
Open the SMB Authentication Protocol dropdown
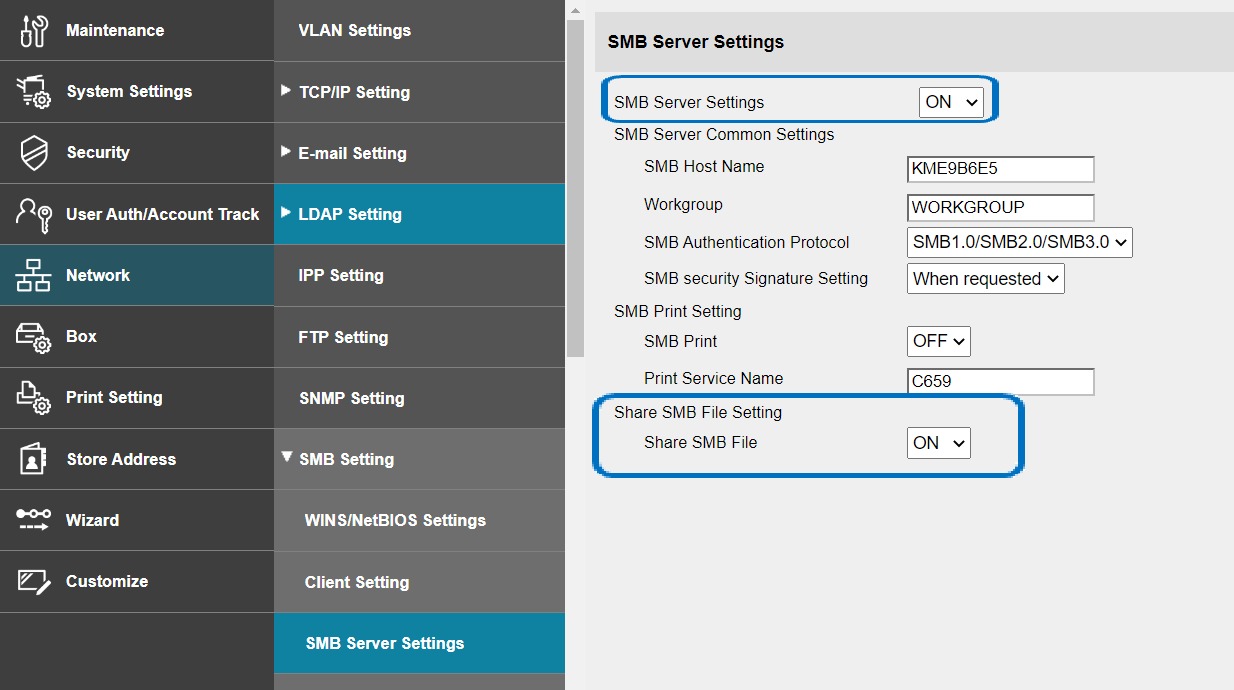click(x=1019, y=242)
